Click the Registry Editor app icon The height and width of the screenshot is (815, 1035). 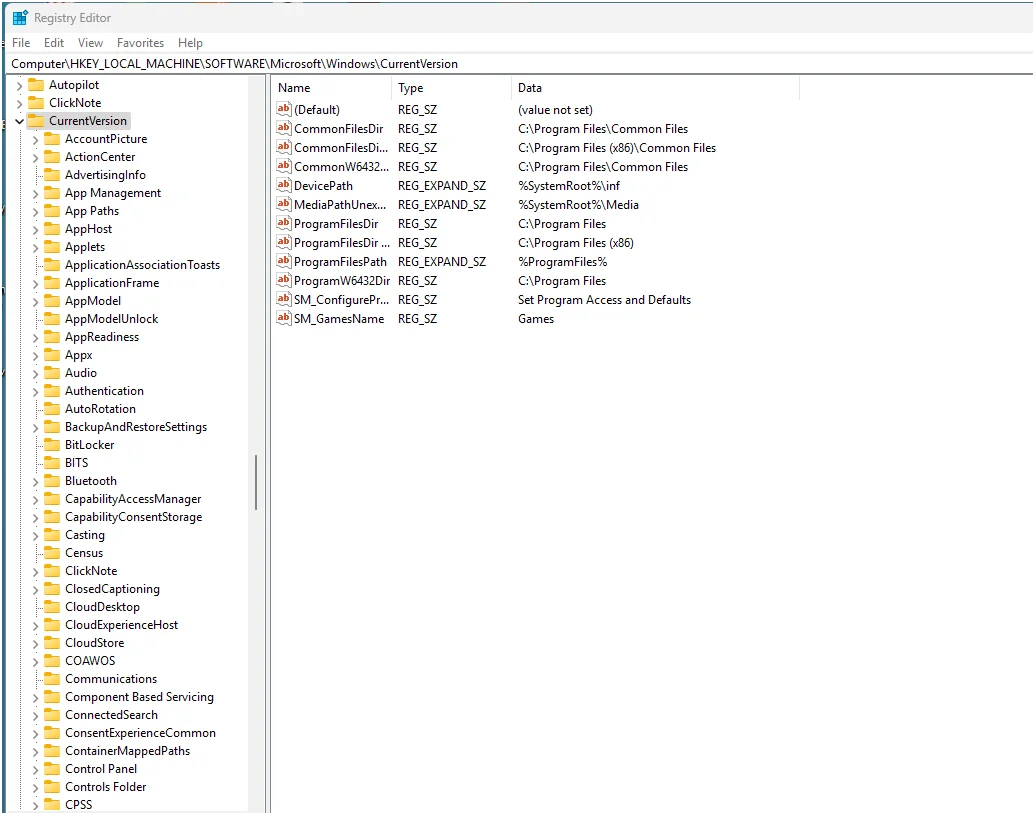point(20,18)
